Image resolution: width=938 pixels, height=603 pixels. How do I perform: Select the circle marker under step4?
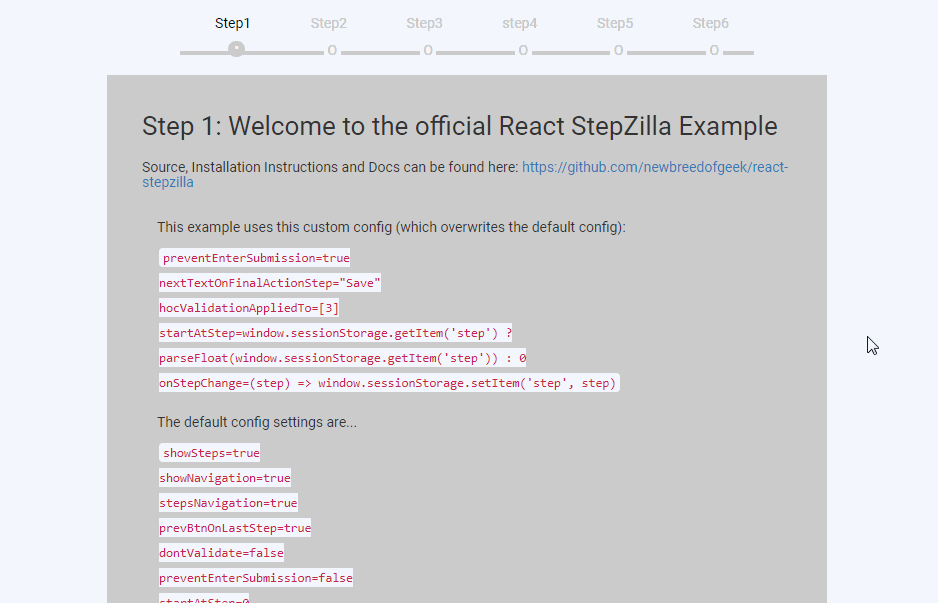[523, 51]
